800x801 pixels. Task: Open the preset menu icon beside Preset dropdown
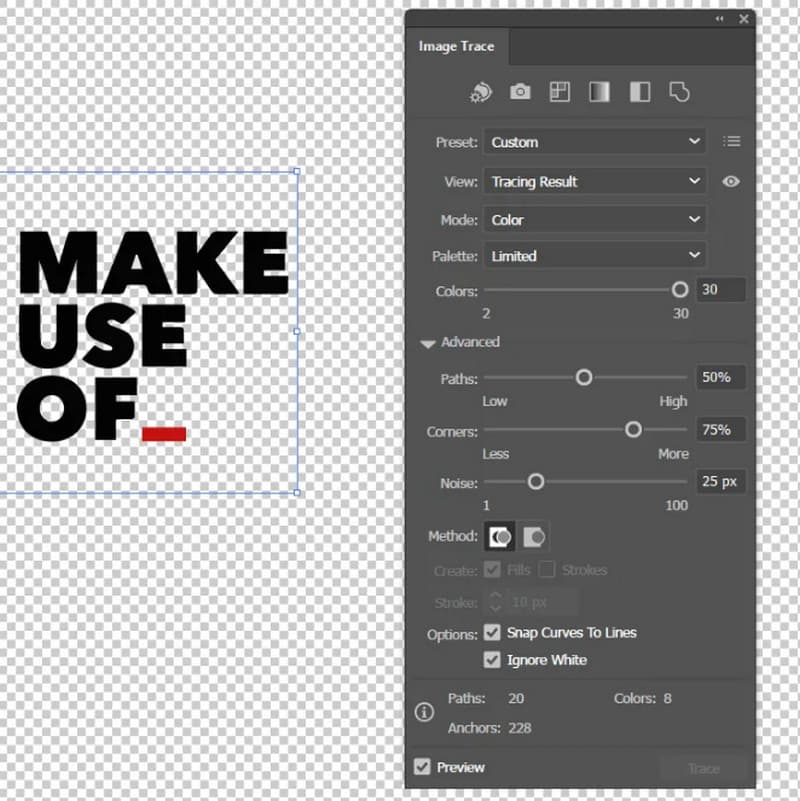732,141
